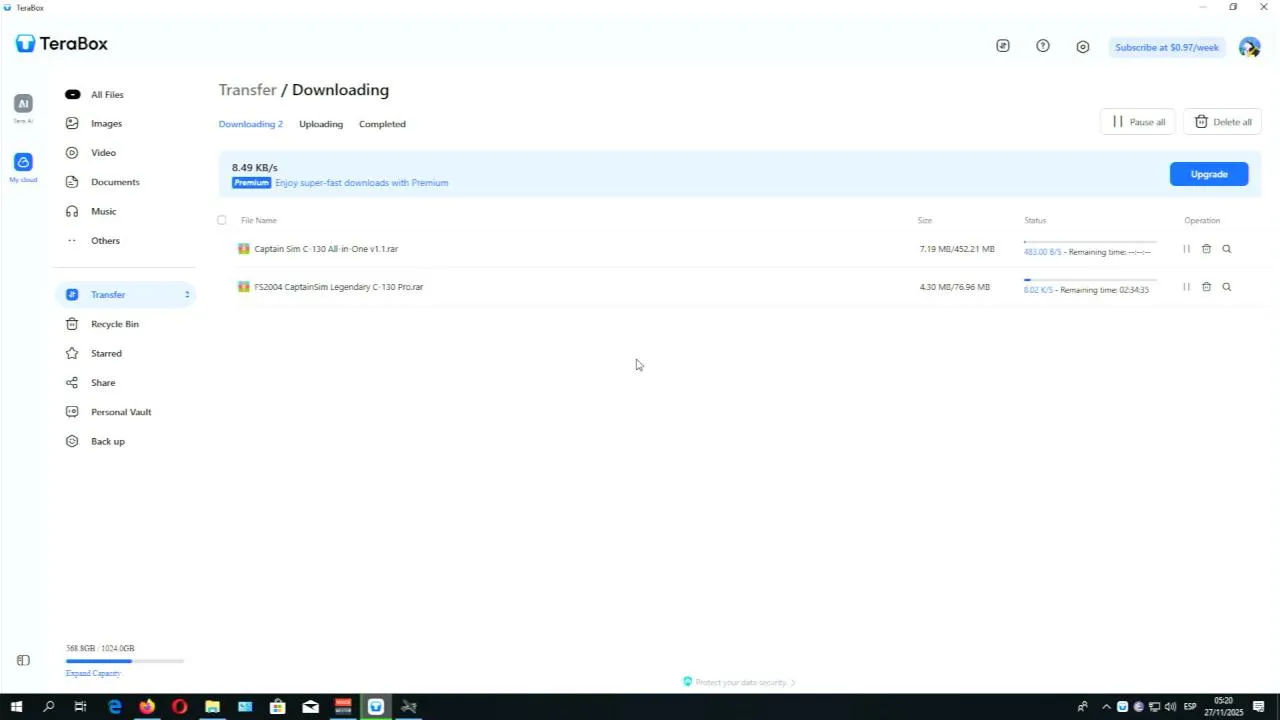Pause all downloads

point(1138,122)
